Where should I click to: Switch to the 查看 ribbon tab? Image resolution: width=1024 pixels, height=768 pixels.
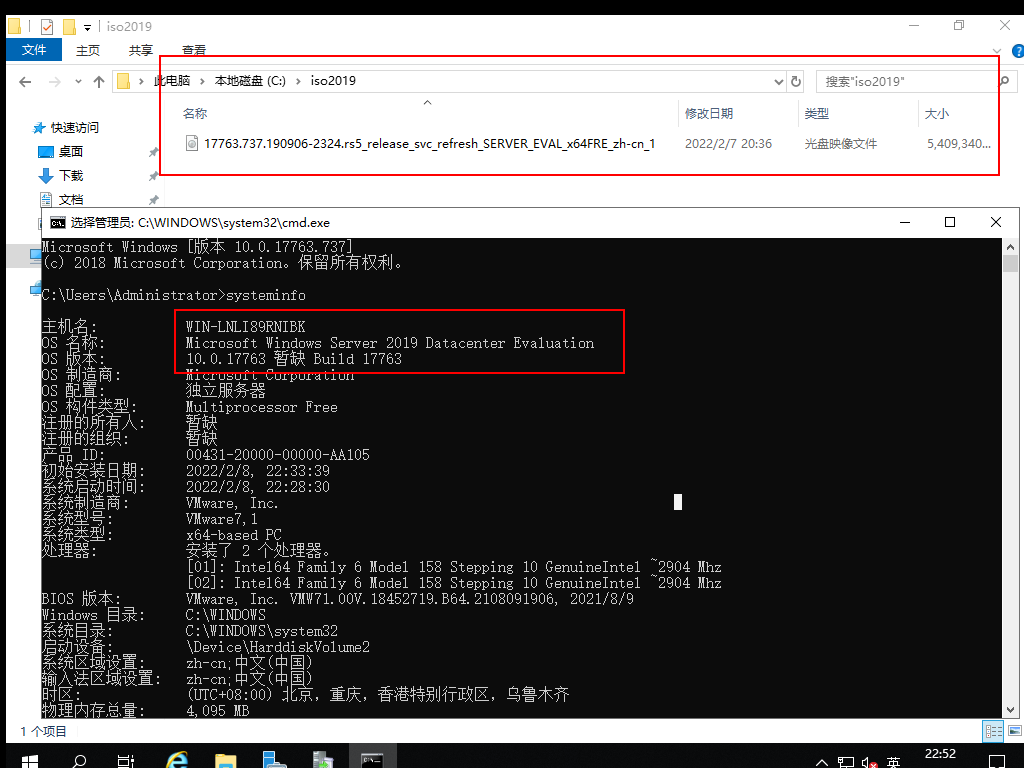(193, 50)
